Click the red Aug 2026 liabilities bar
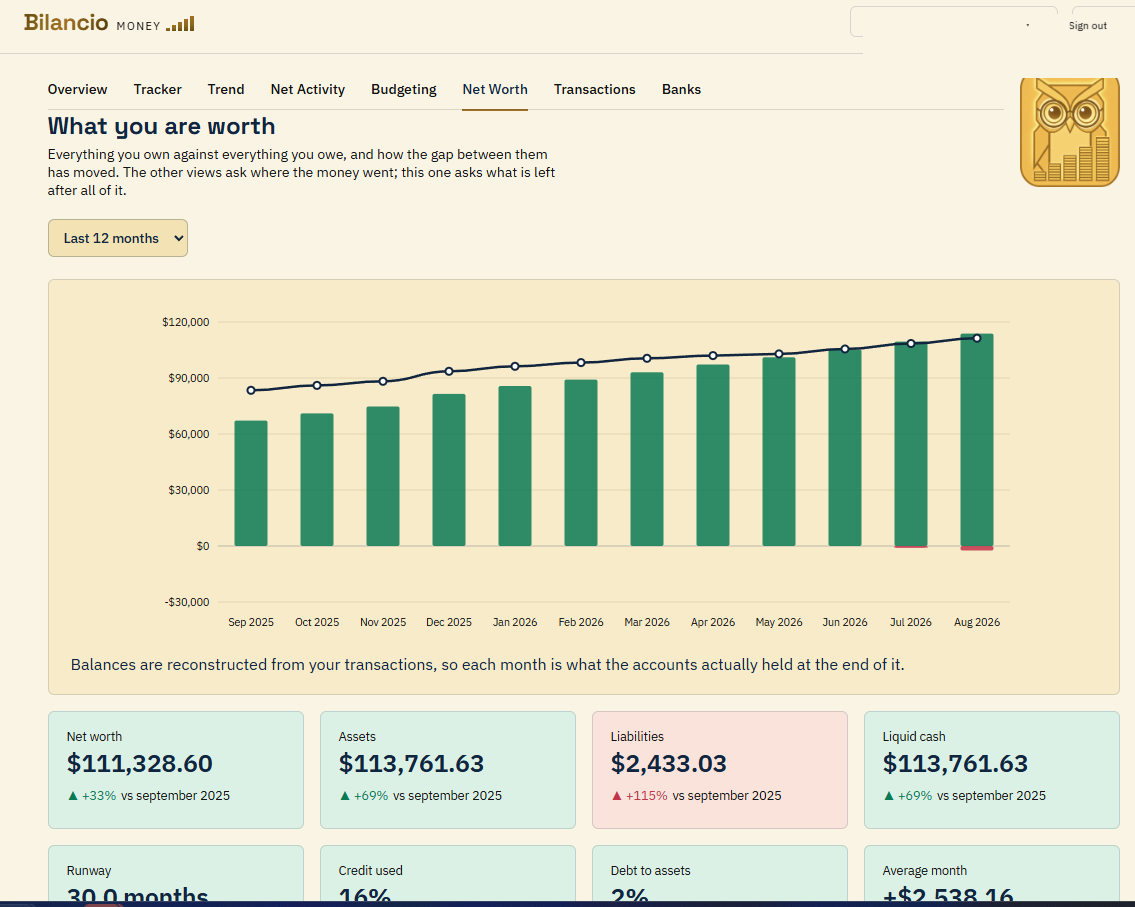The image size is (1135, 907). [977, 548]
